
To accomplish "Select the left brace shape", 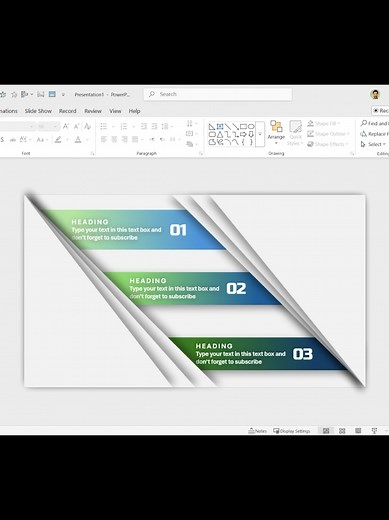I will (x=243, y=142).
